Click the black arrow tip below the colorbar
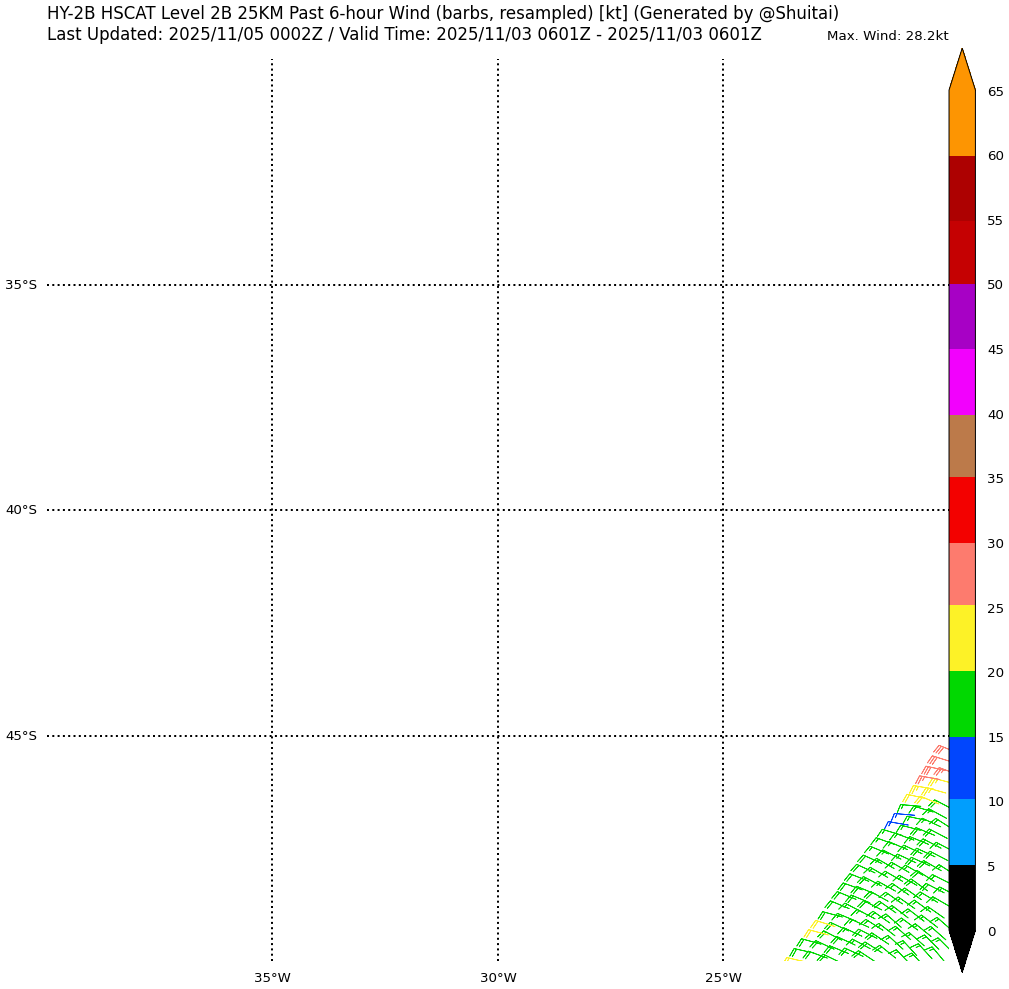This screenshot has width=1009, height=989. (962, 950)
